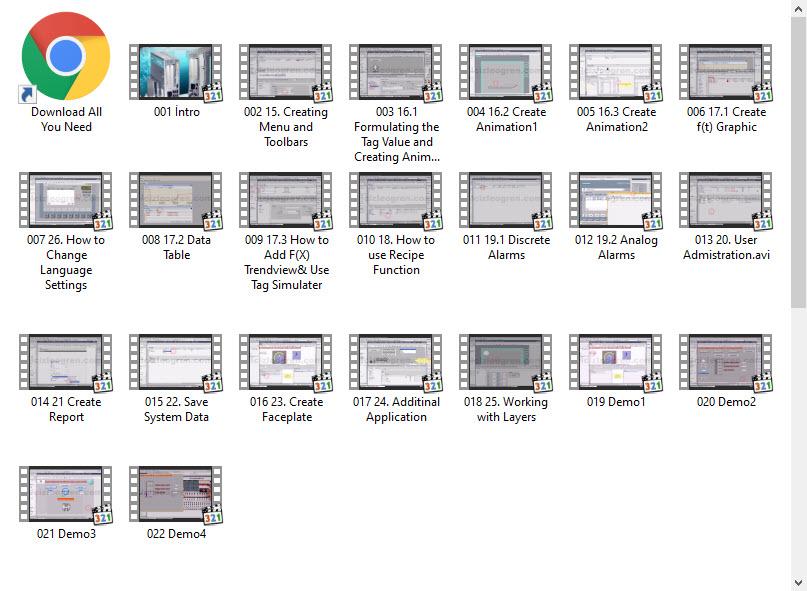Click the "001 İntro" file name

point(177,112)
